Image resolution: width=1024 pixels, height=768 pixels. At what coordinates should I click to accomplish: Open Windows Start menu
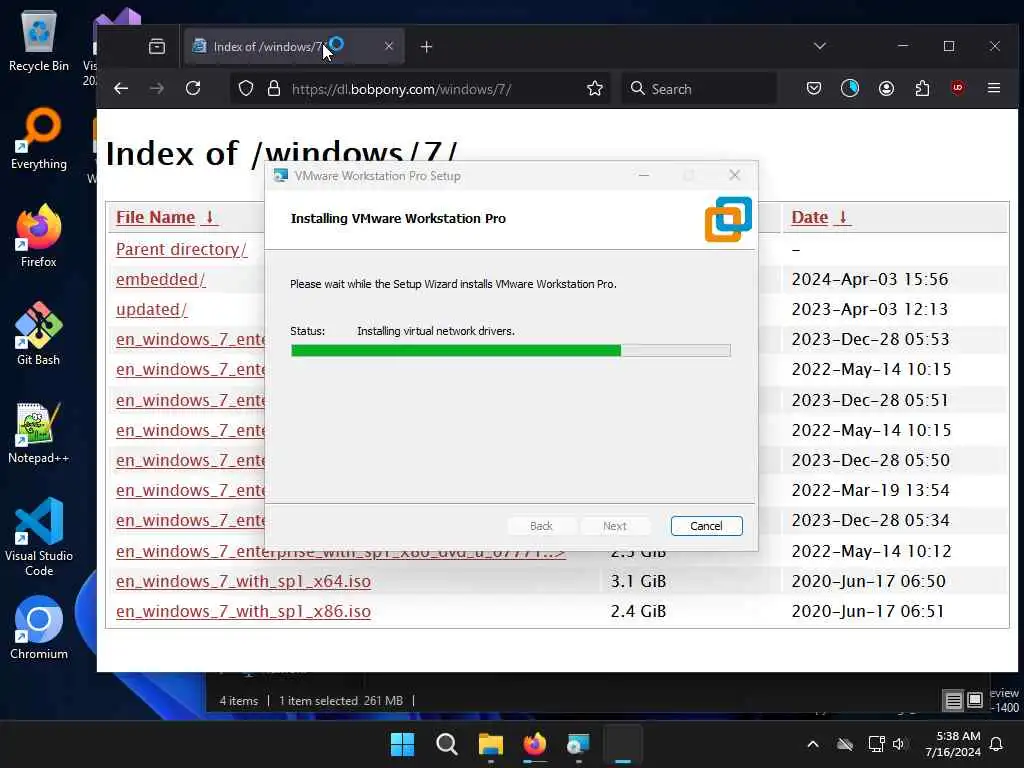(x=402, y=744)
